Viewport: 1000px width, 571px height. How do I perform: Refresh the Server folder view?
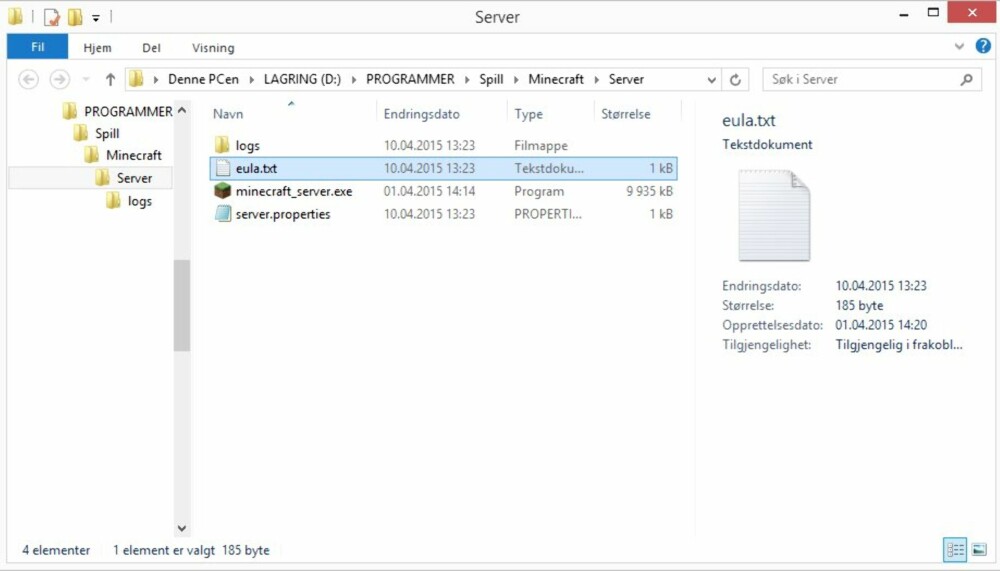pos(735,80)
